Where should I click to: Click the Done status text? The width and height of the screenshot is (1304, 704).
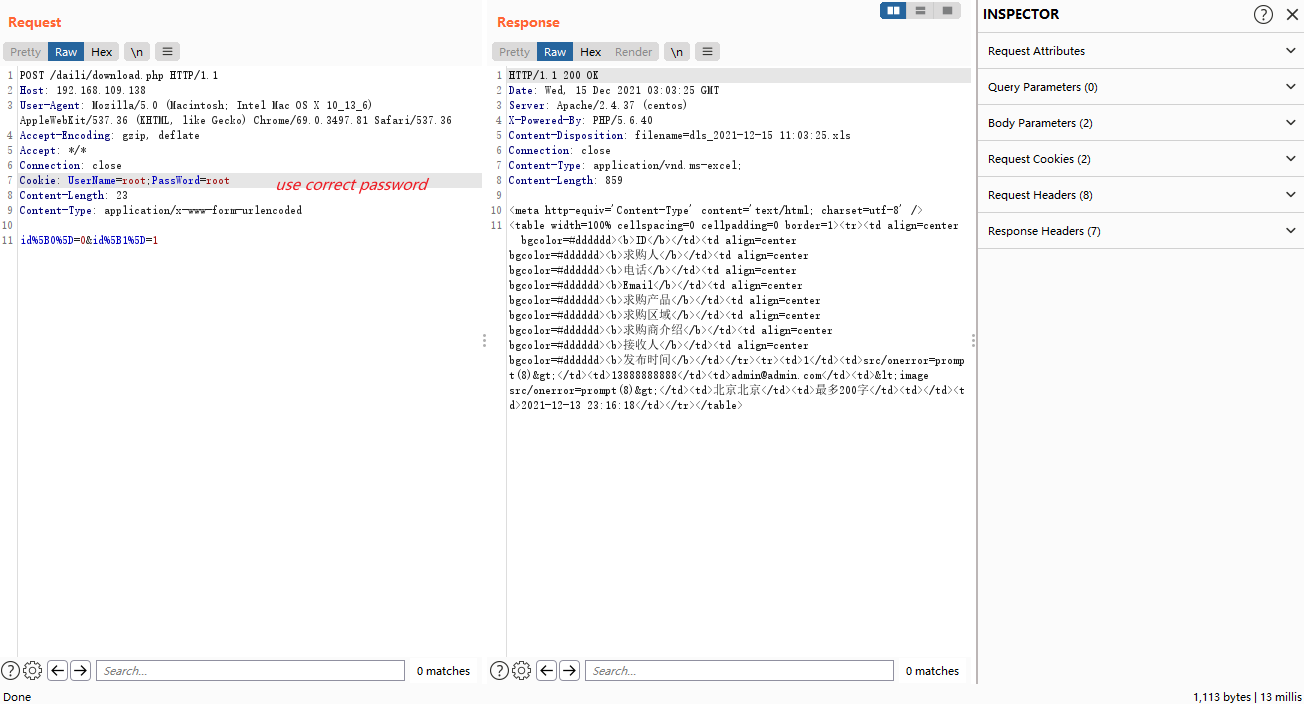[x=17, y=696]
